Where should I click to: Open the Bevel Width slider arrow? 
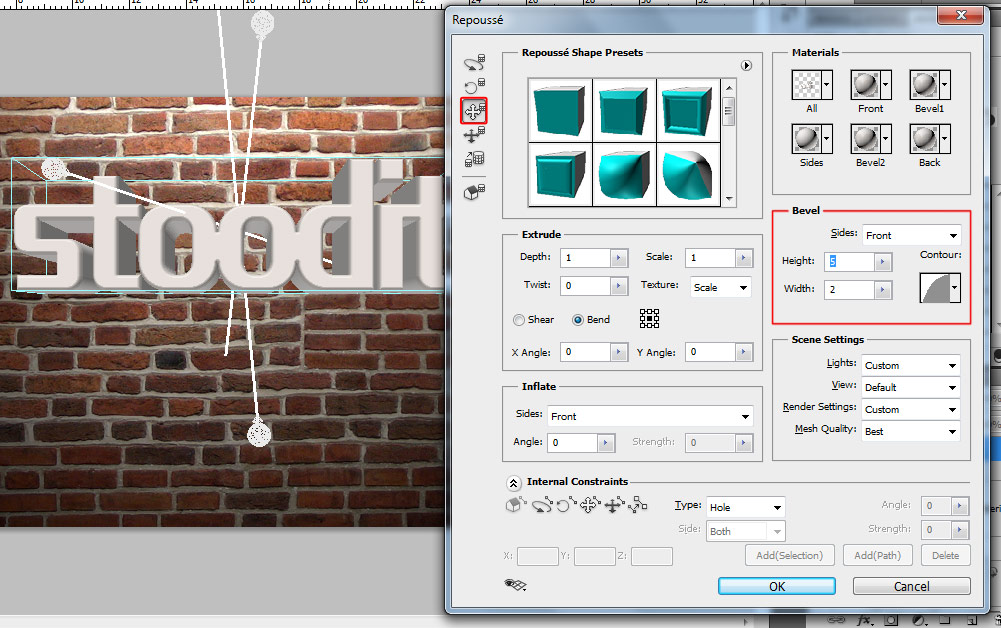(x=883, y=290)
